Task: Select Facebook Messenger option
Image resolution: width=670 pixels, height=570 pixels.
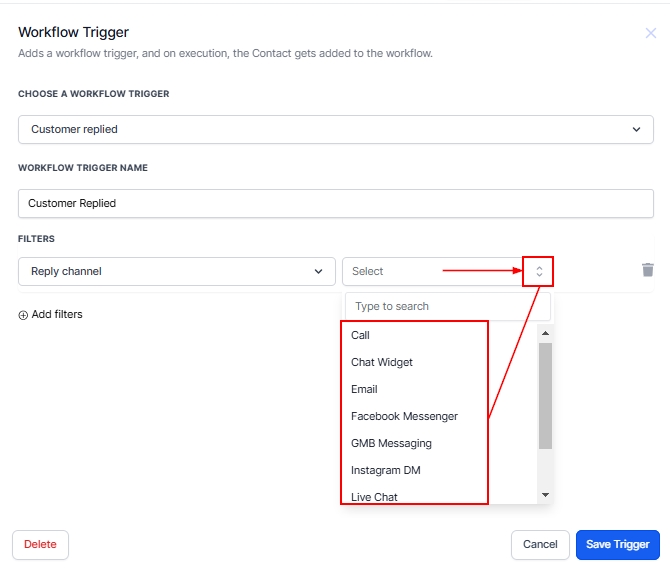Action: click(x=404, y=416)
